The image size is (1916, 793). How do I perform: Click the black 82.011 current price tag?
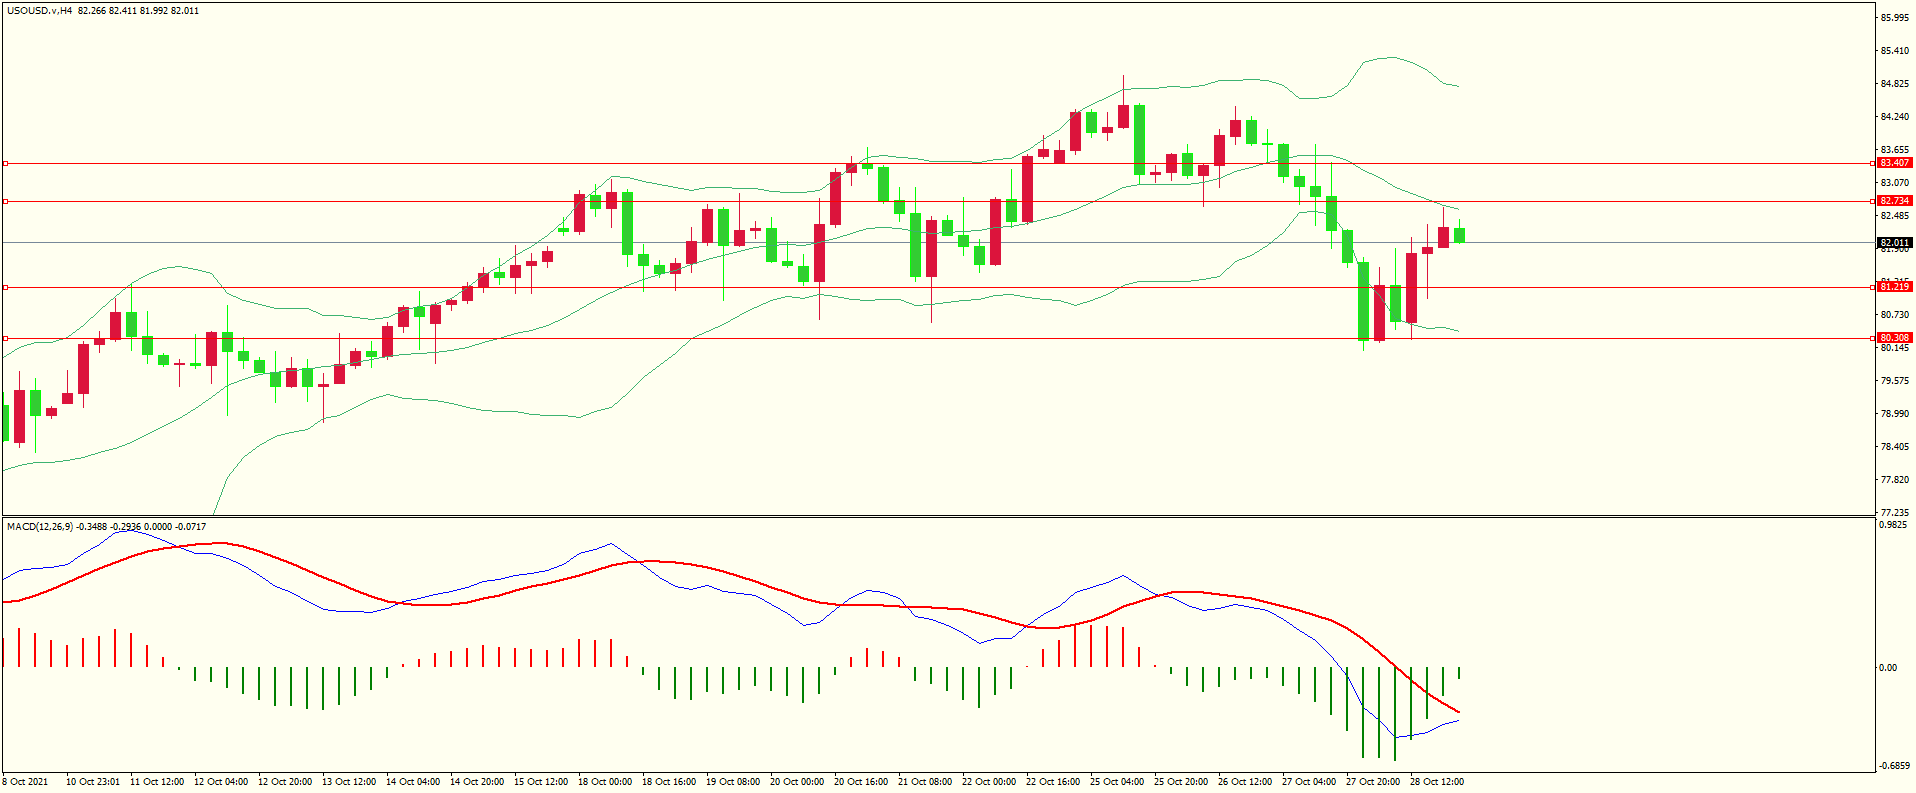tap(1894, 243)
